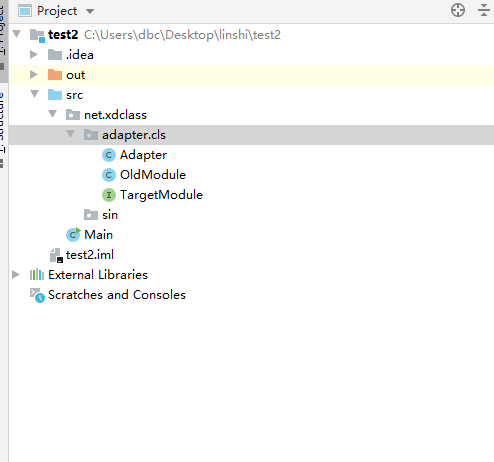
Task: Collapse the src folder arrow
Action: coord(34,94)
